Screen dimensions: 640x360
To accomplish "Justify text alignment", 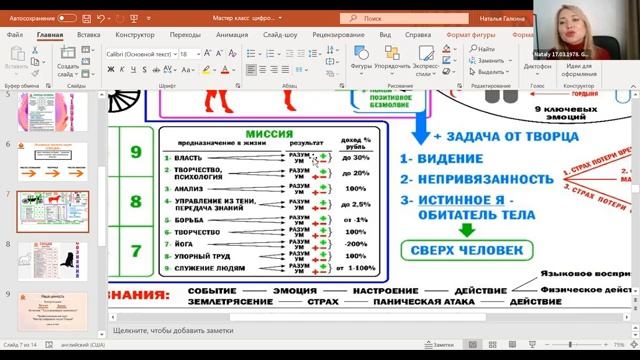I will click(x=285, y=70).
